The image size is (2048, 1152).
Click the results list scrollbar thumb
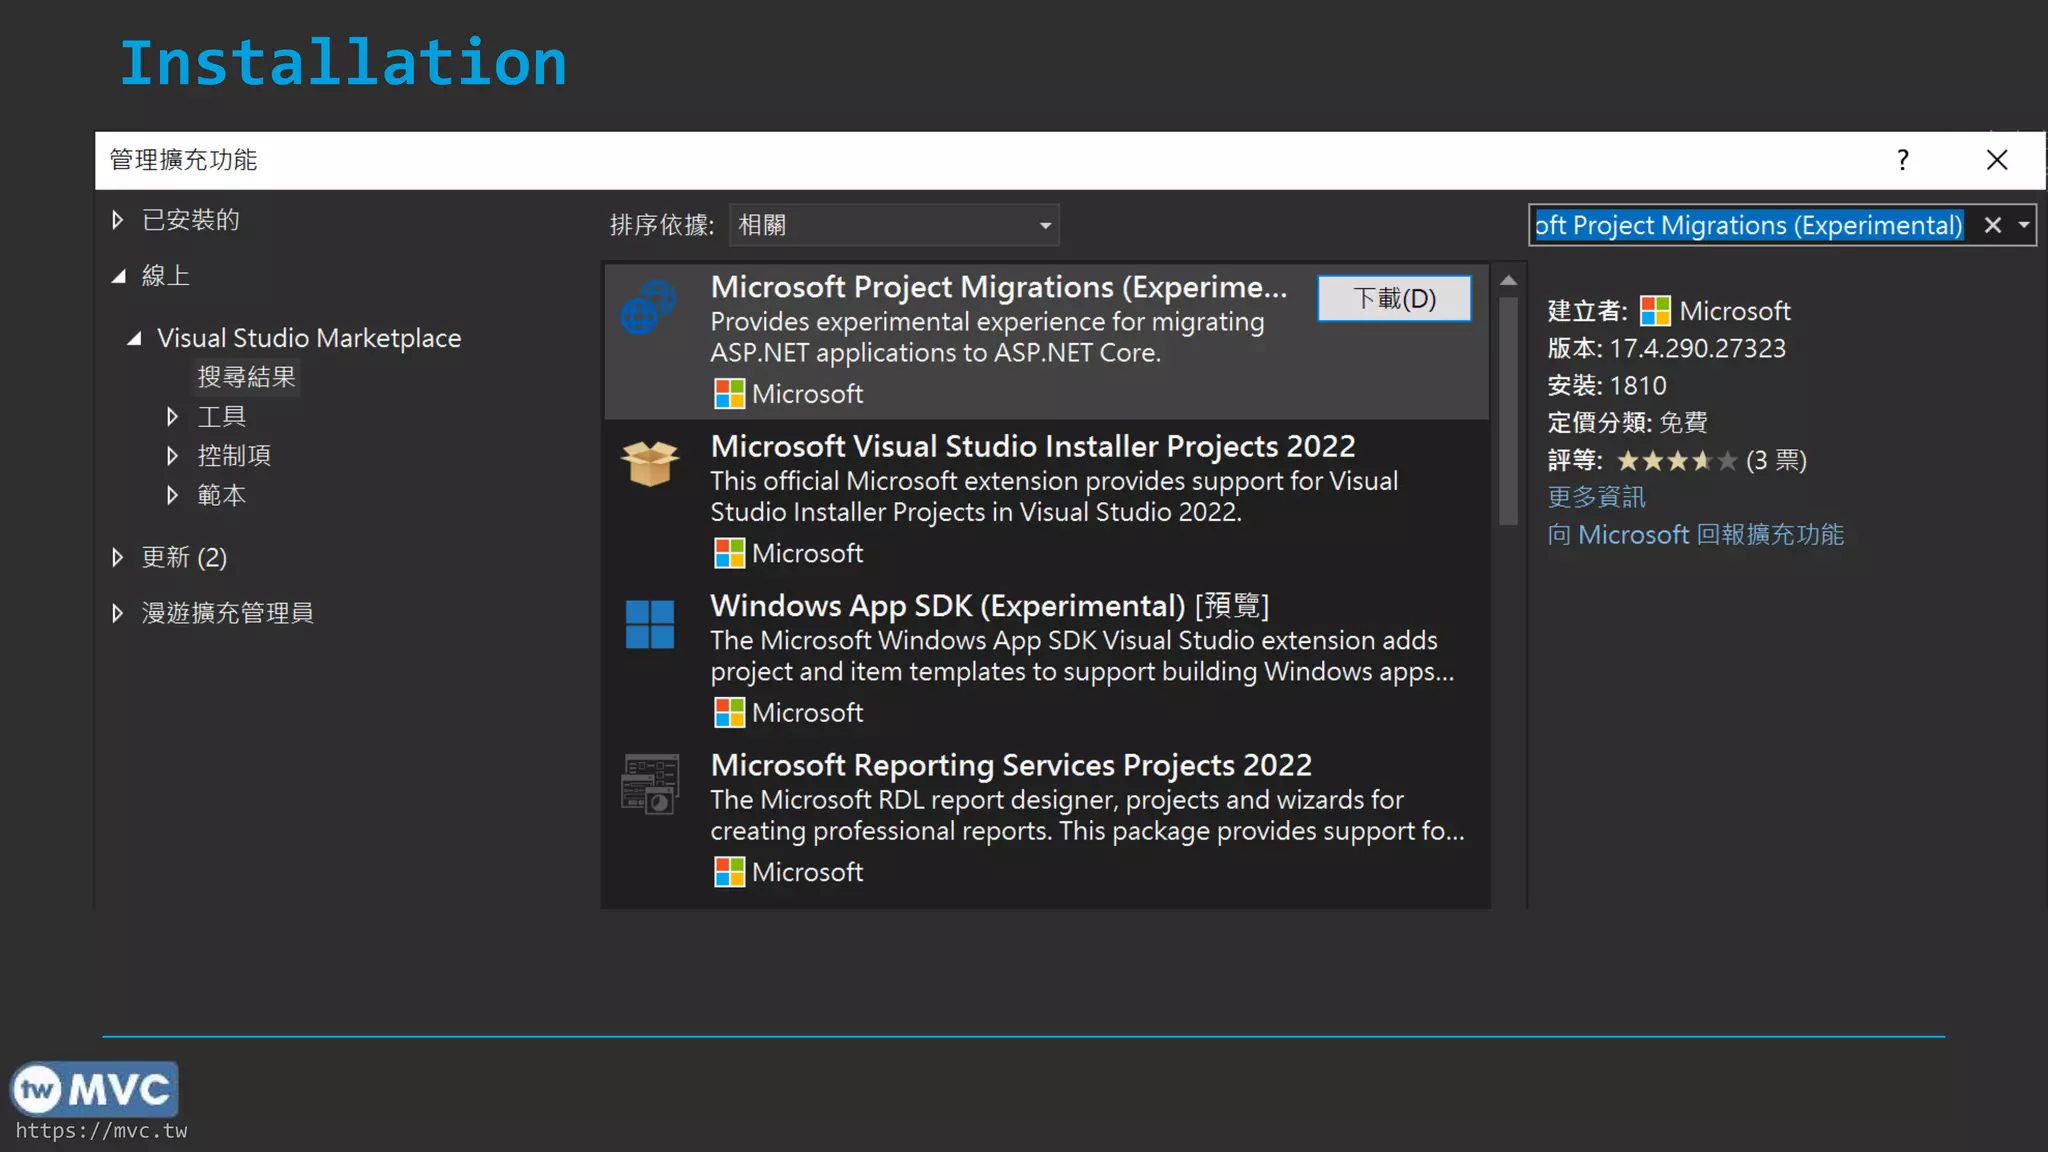(1508, 410)
